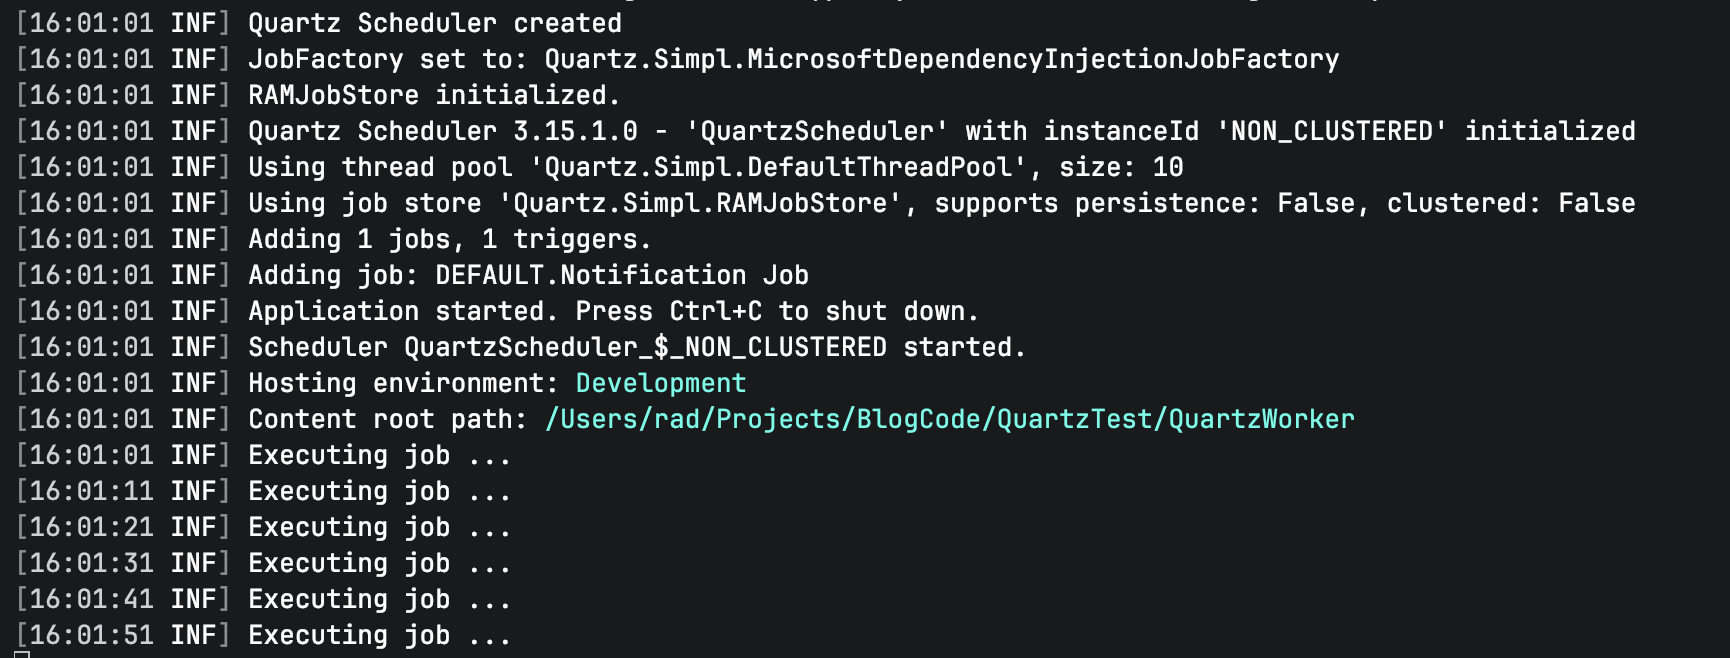Click the 'Quartz.Simpl.RAMJobStore' job store name

click(x=699, y=203)
